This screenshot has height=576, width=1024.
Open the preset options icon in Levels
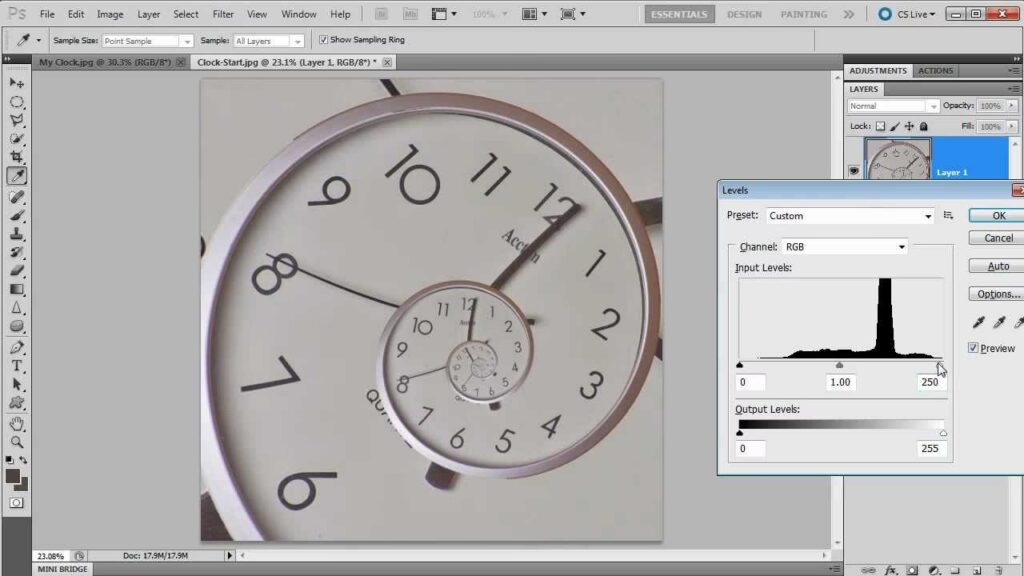click(948, 215)
